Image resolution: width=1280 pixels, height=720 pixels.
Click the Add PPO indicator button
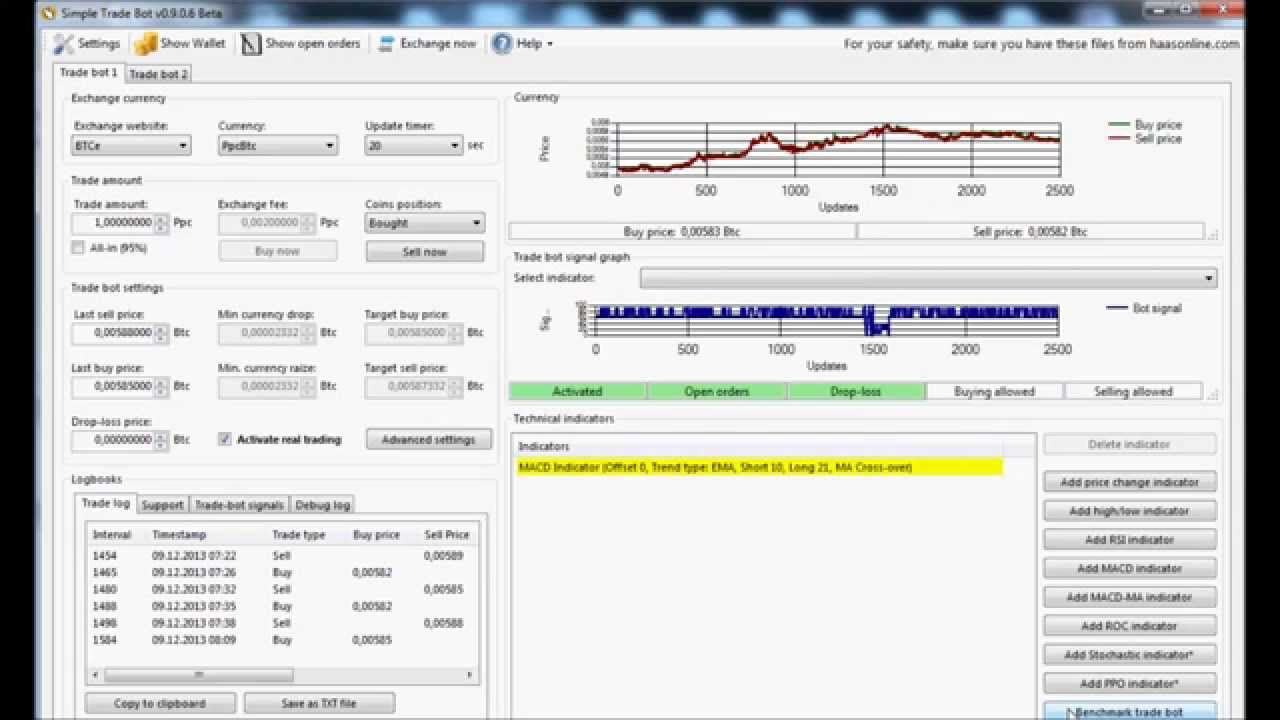click(x=1129, y=684)
